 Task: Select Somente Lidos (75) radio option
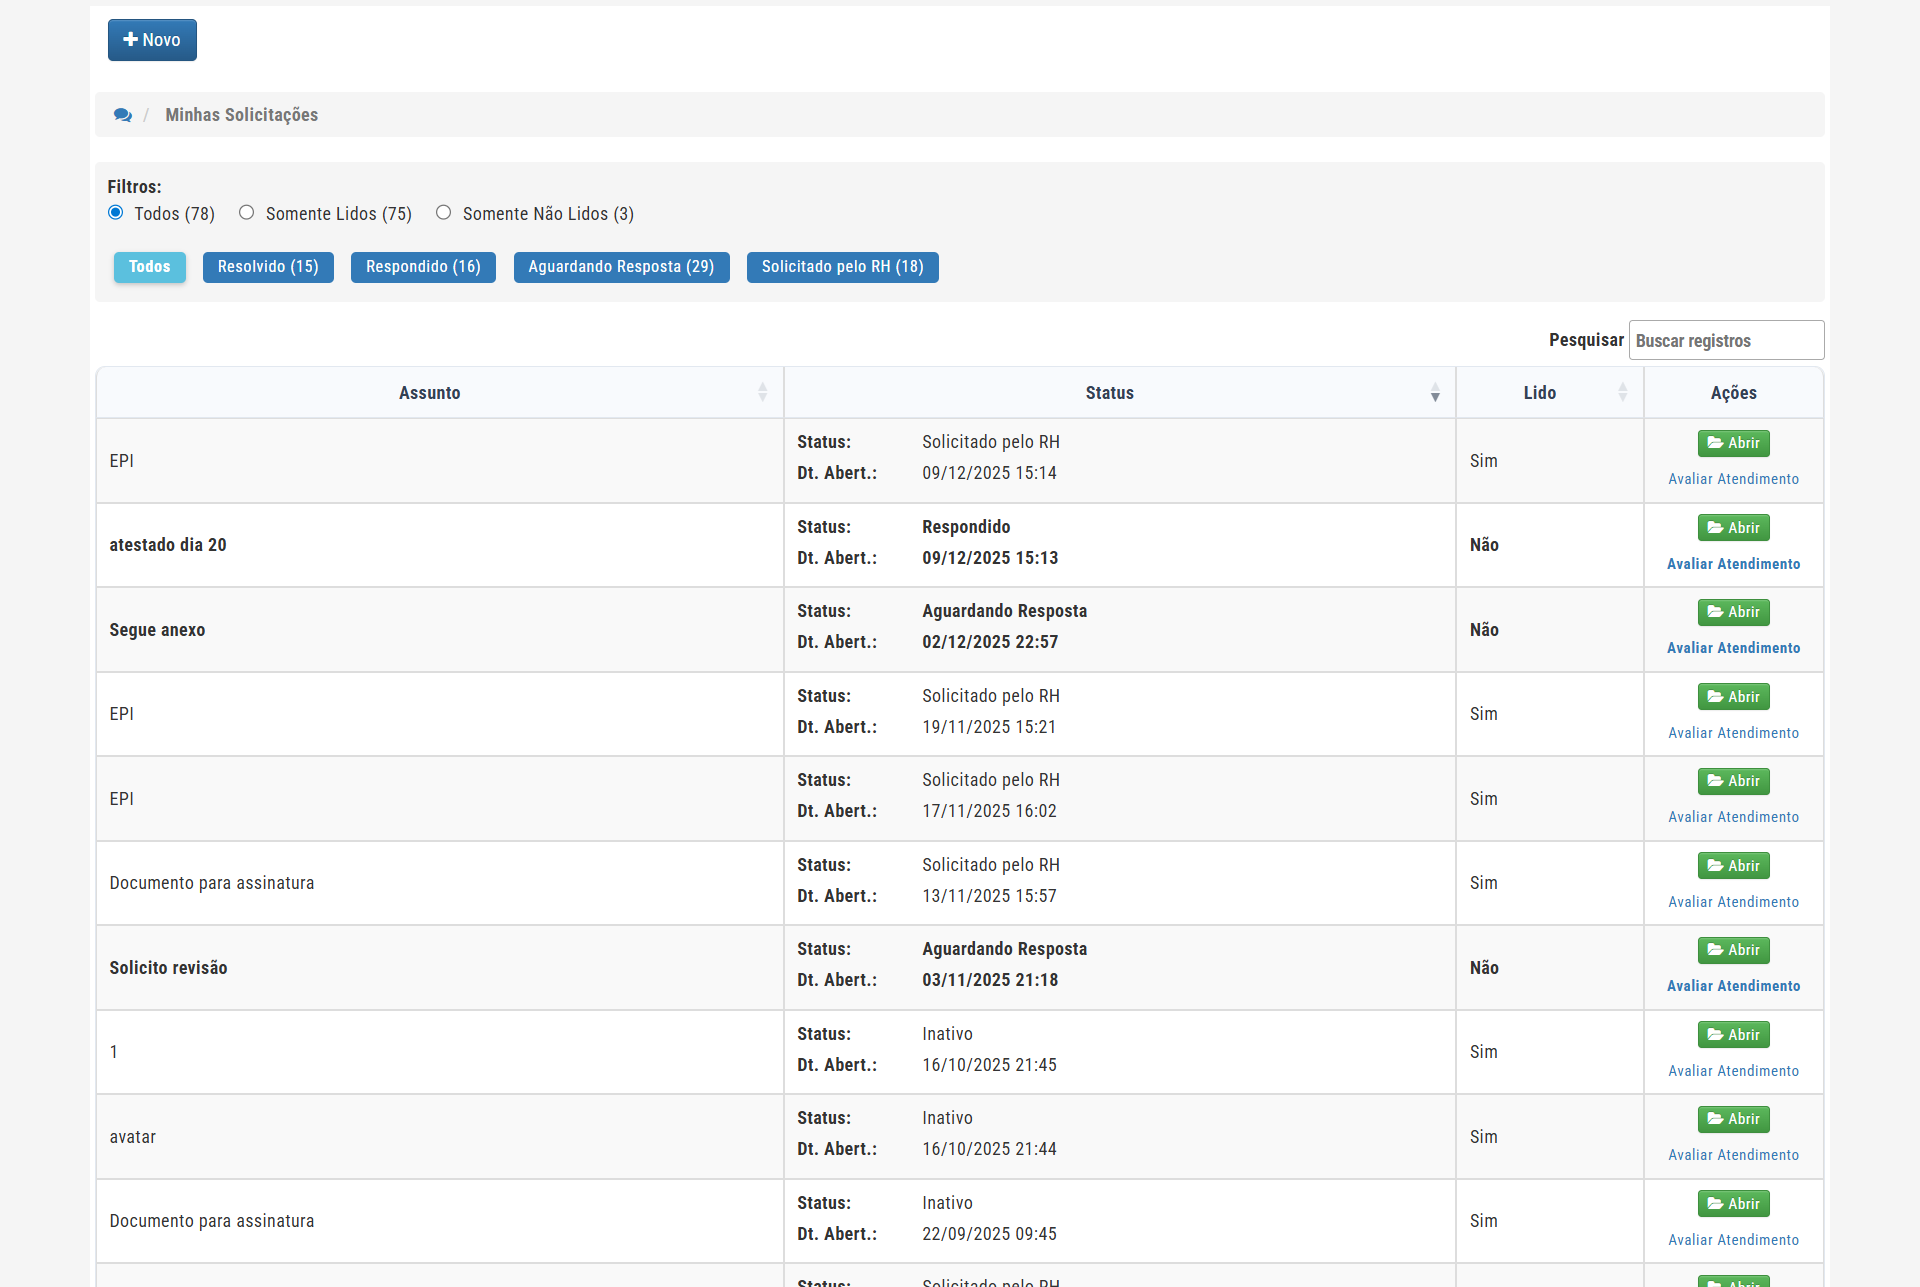pos(247,213)
